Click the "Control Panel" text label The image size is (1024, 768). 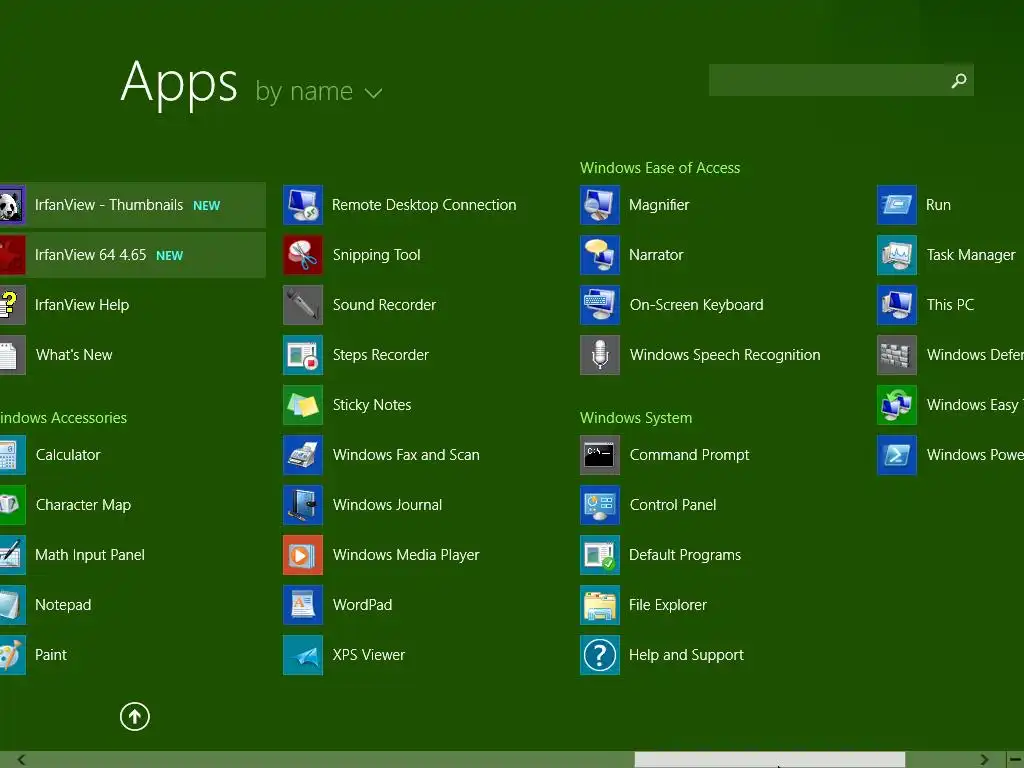point(673,505)
